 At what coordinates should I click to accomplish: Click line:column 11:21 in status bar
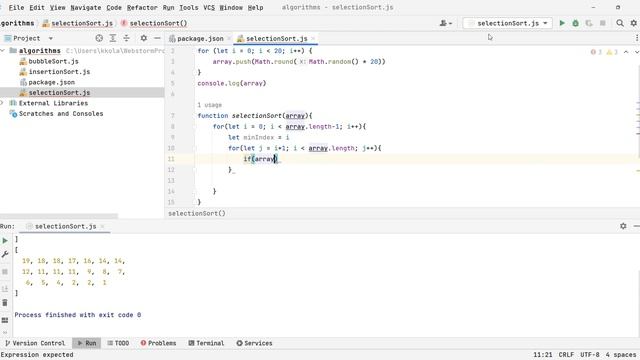pyautogui.click(x=542, y=355)
